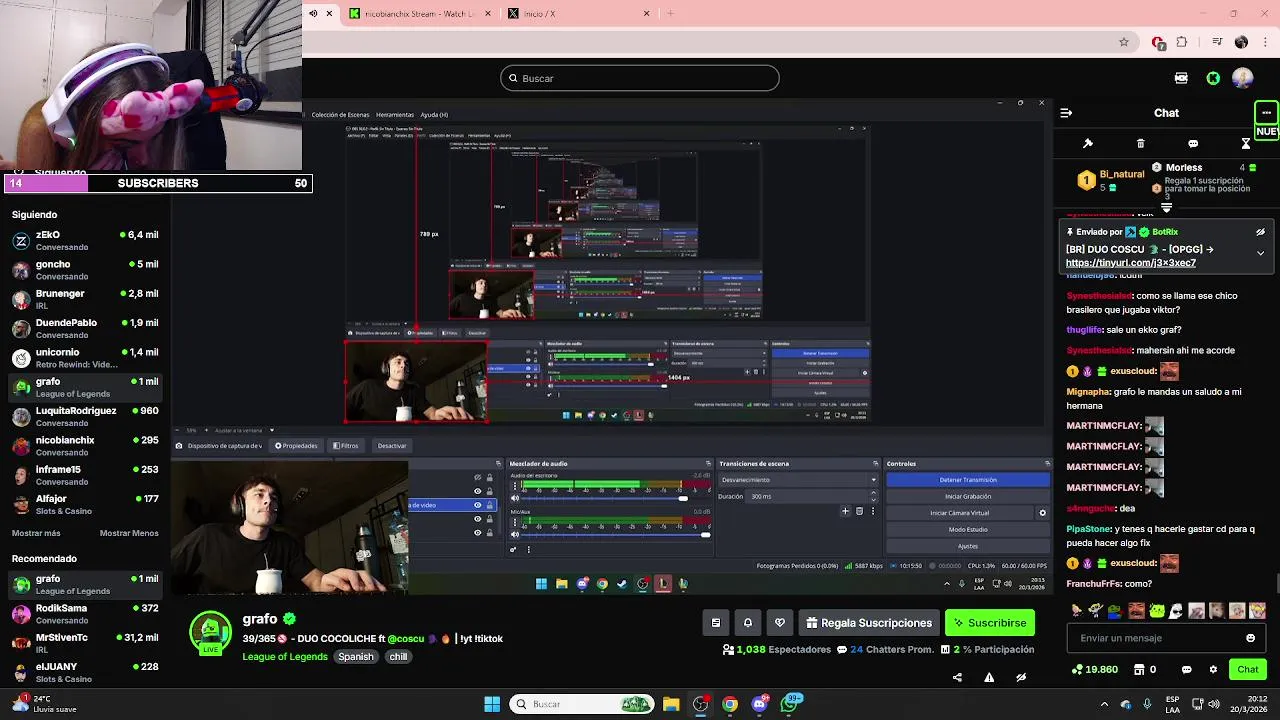
Task: Open Windows Start menu
Action: click(492, 704)
